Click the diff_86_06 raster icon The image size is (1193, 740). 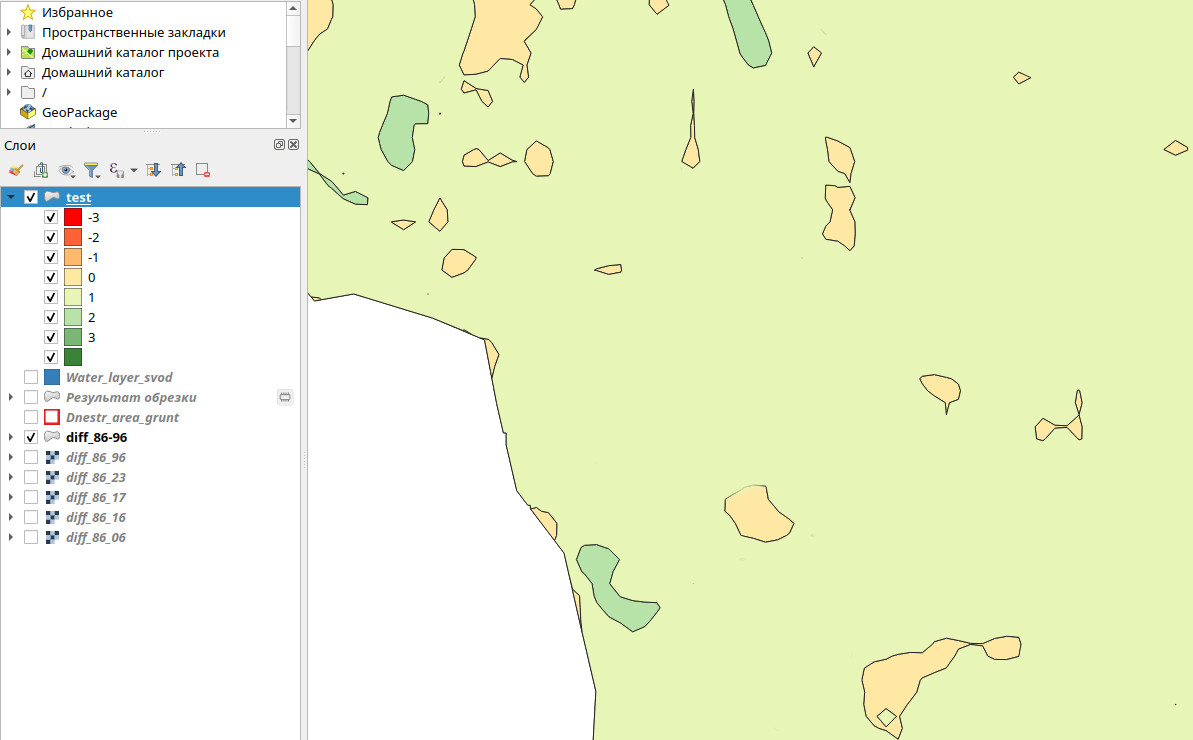point(52,537)
